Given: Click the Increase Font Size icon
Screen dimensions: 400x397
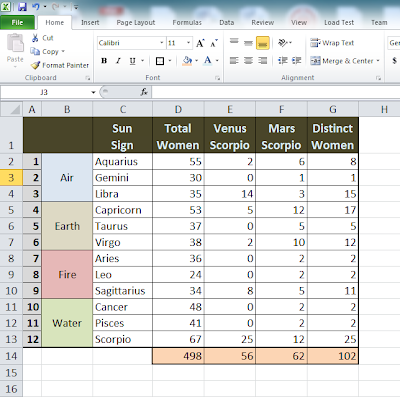Looking at the screenshot, I should click(200, 43).
